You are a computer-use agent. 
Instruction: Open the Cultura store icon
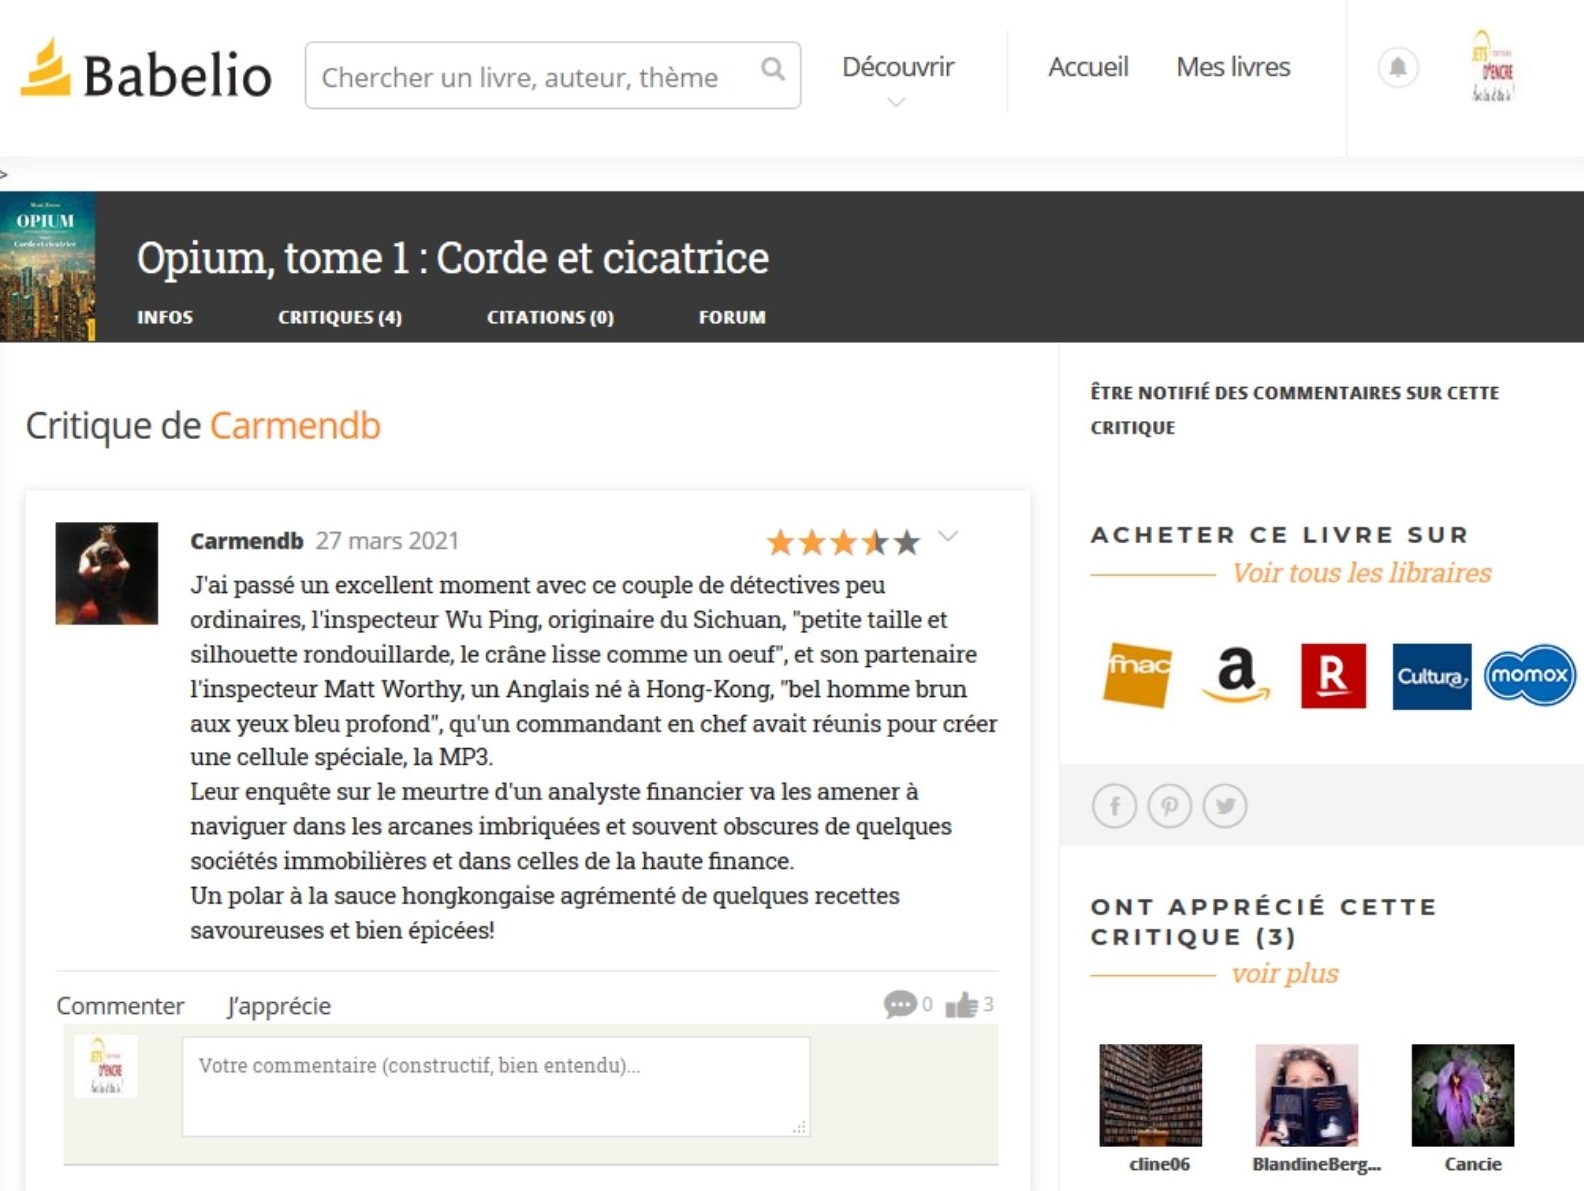pyautogui.click(x=1431, y=676)
